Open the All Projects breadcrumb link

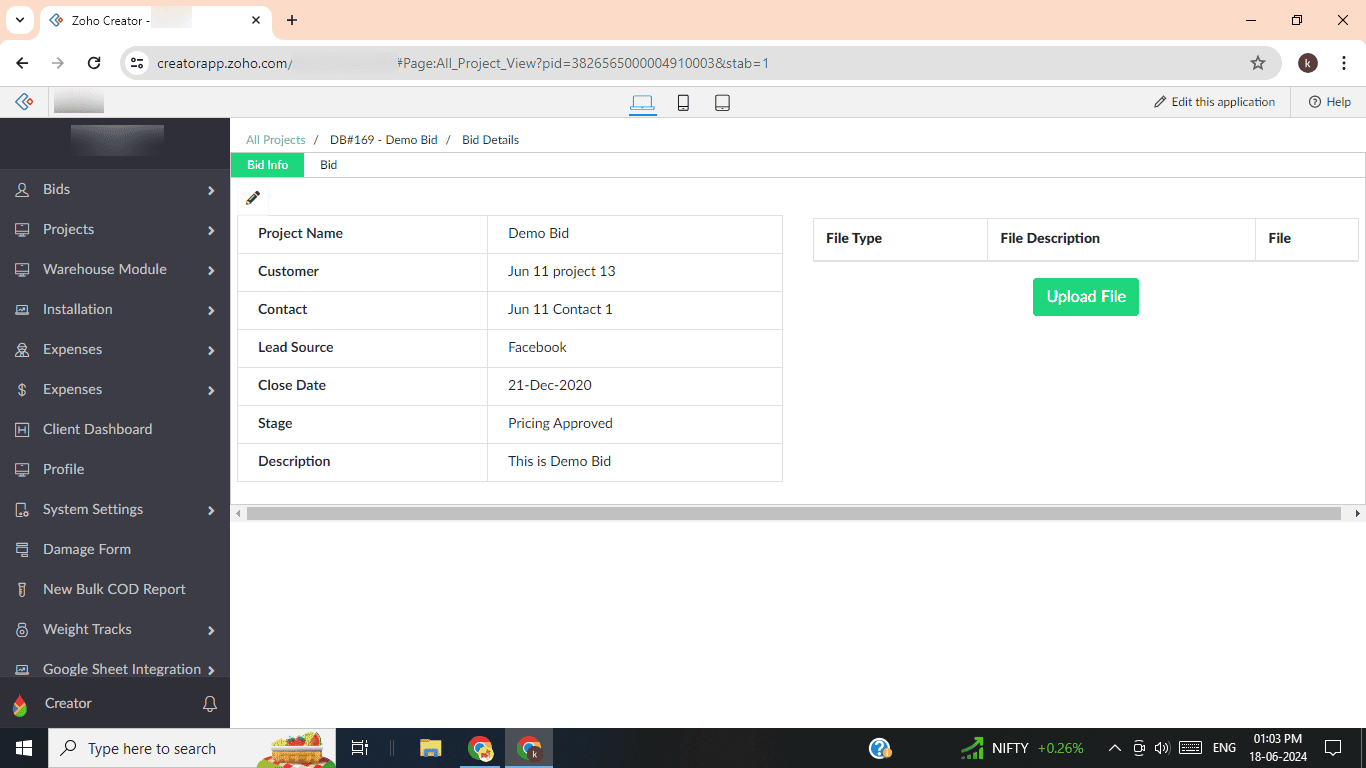click(275, 139)
